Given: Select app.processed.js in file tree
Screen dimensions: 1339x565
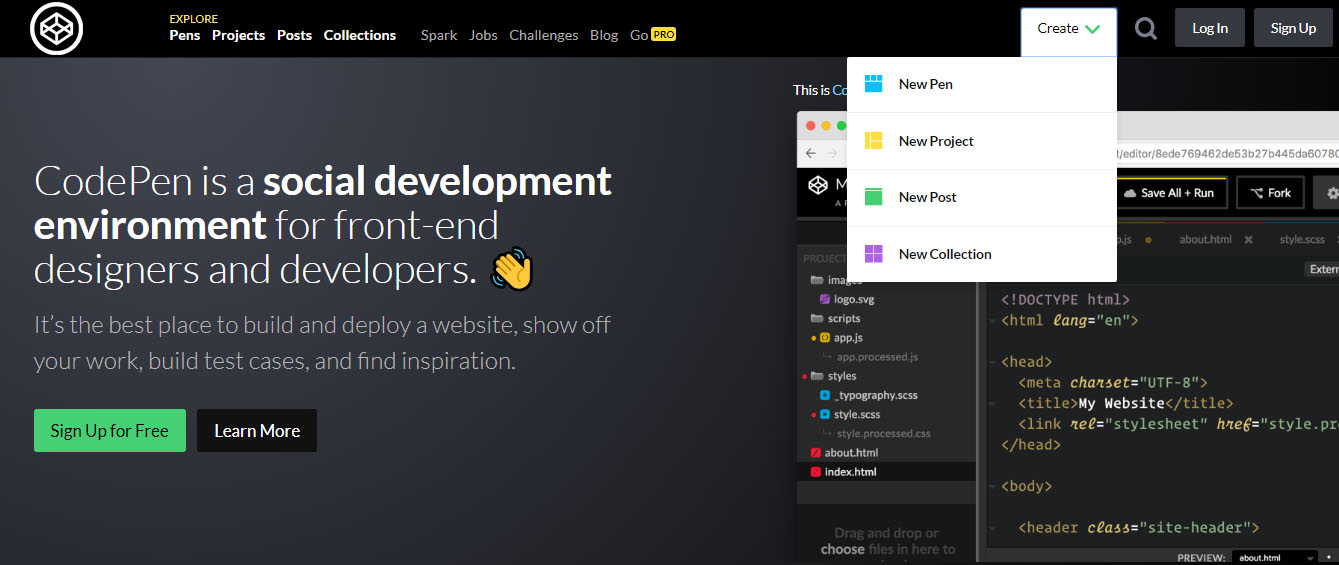Looking at the screenshot, I should click(x=878, y=357).
